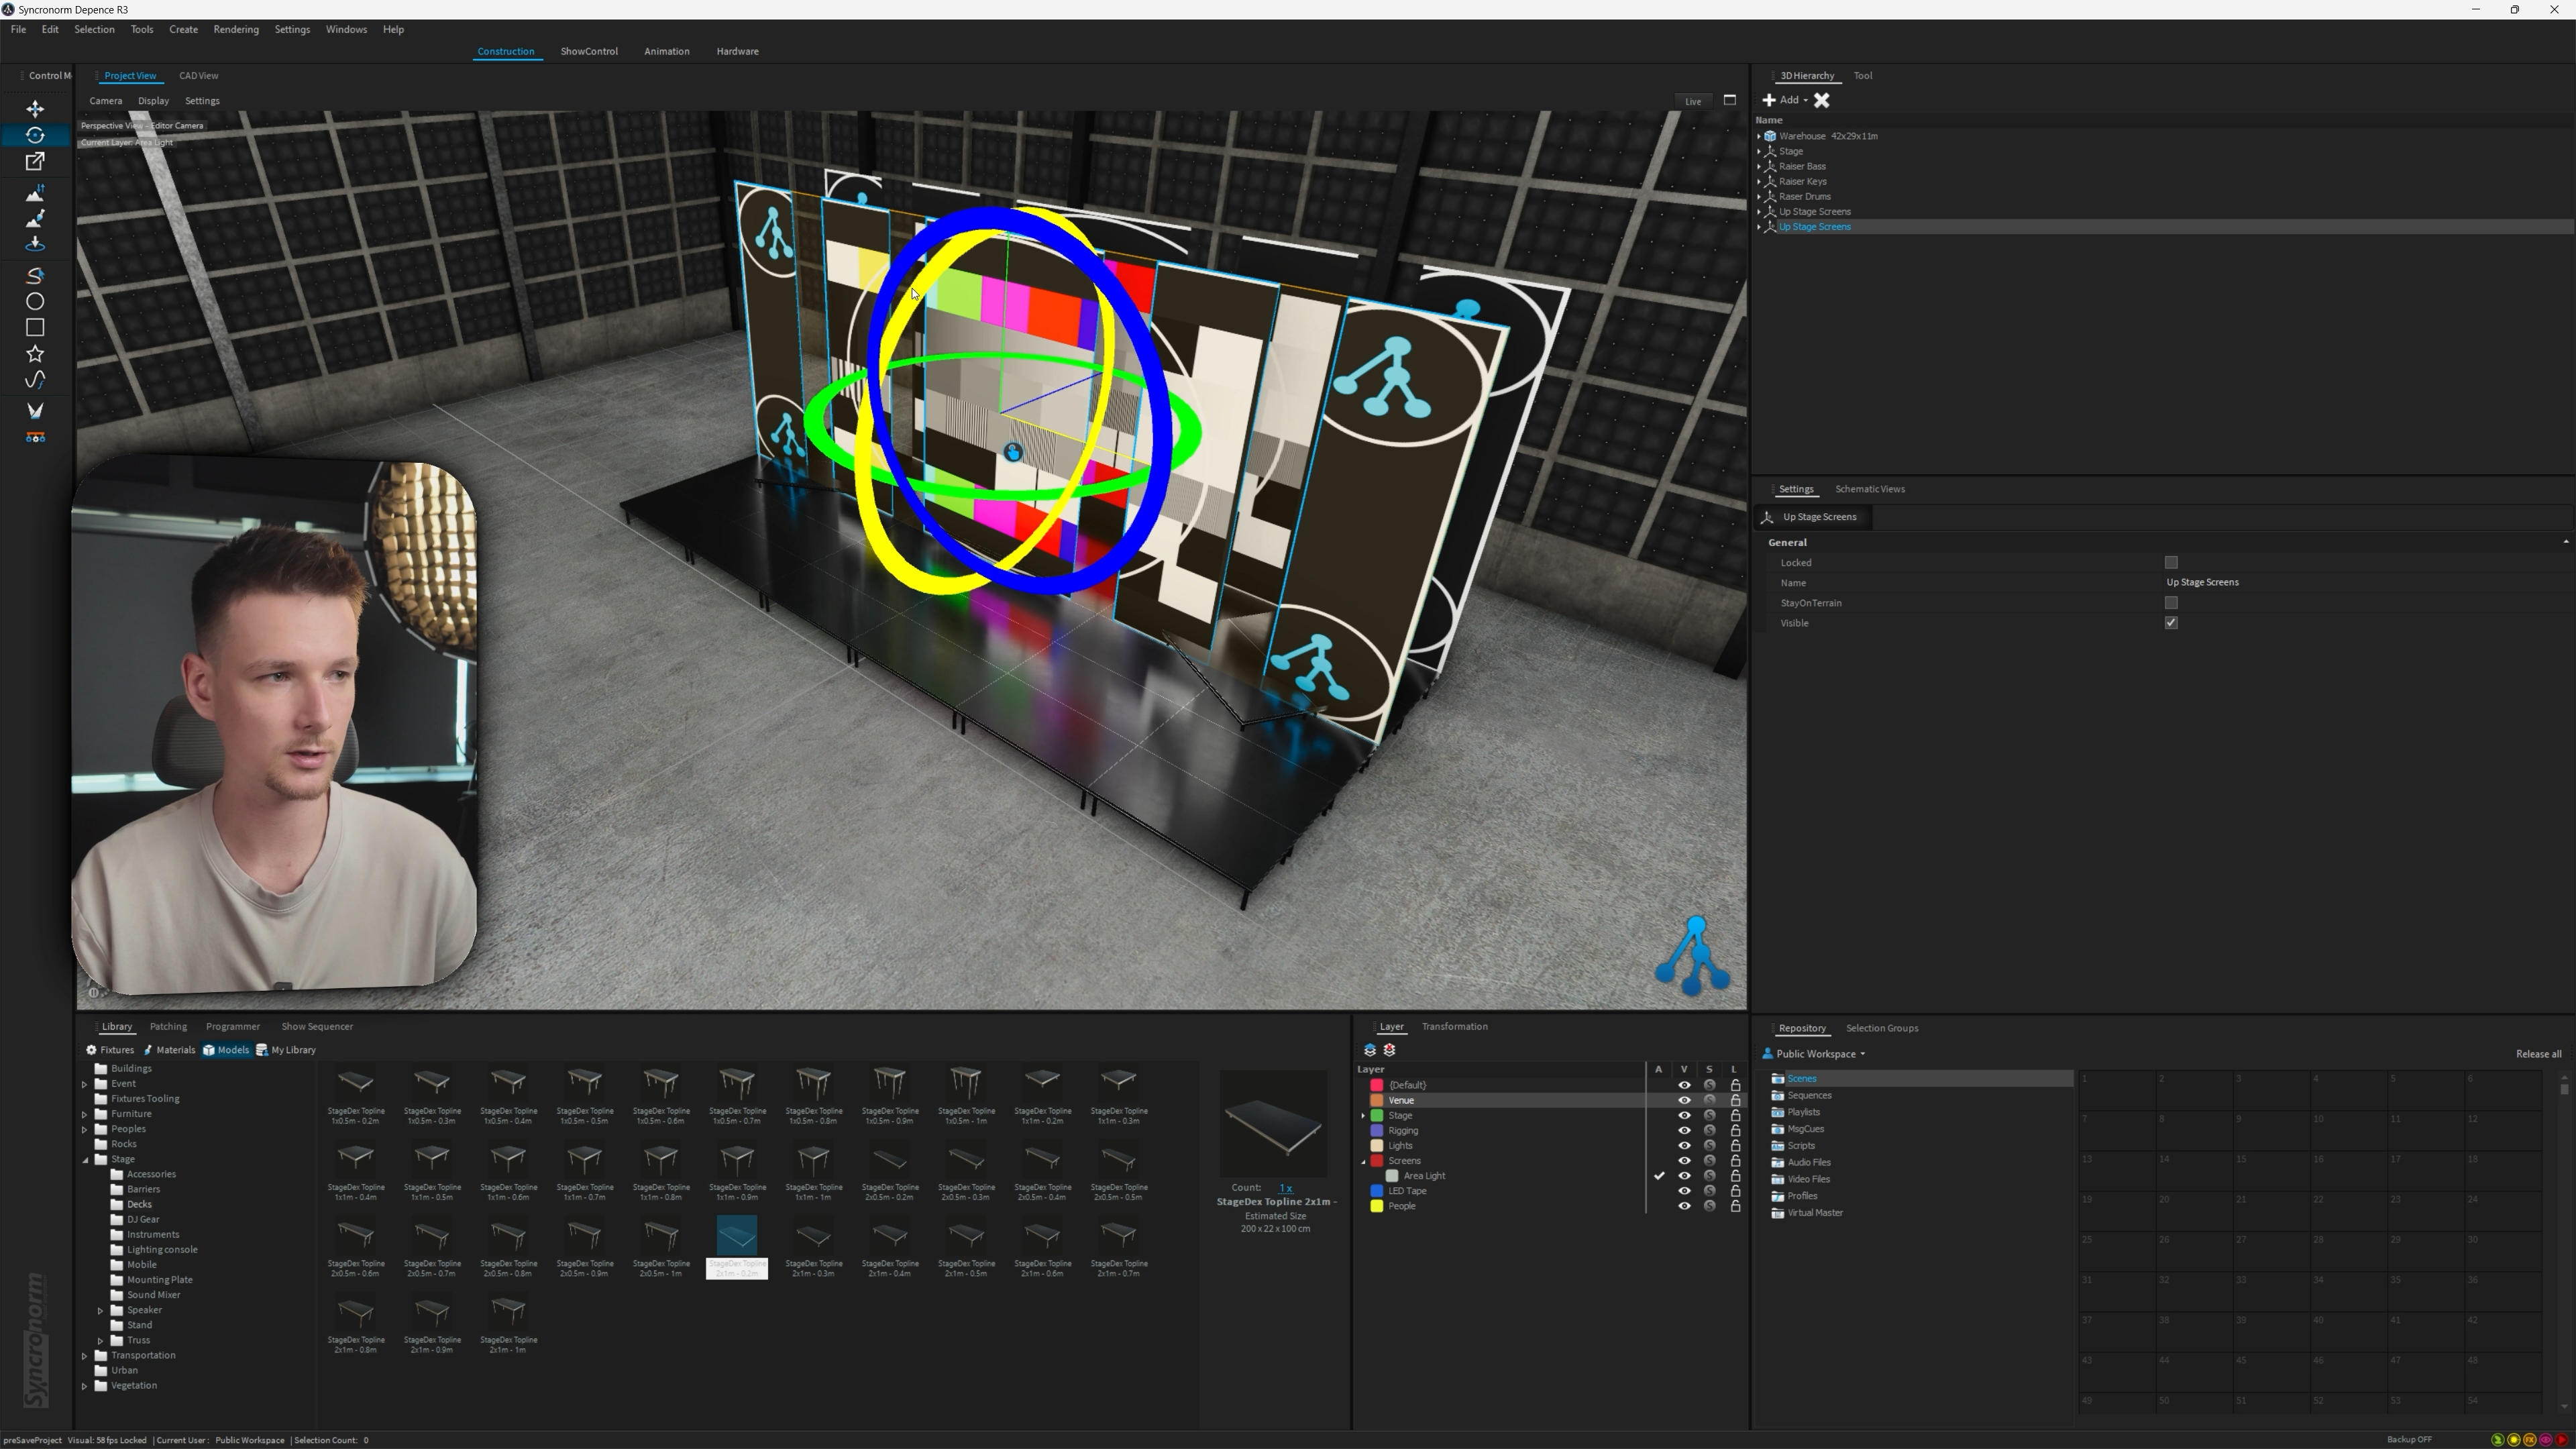This screenshot has width=2576, height=1449.
Task: Select the Rotate tool icon
Action: [35, 135]
